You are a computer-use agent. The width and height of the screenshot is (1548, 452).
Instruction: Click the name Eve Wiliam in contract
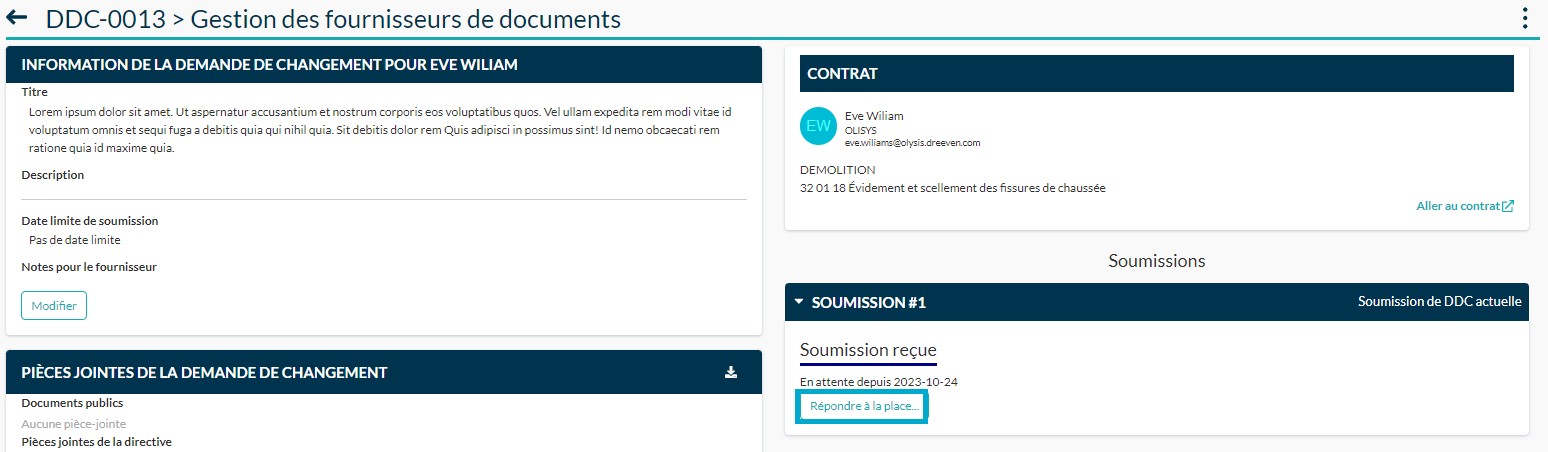pyautogui.click(x=874, y=116)
